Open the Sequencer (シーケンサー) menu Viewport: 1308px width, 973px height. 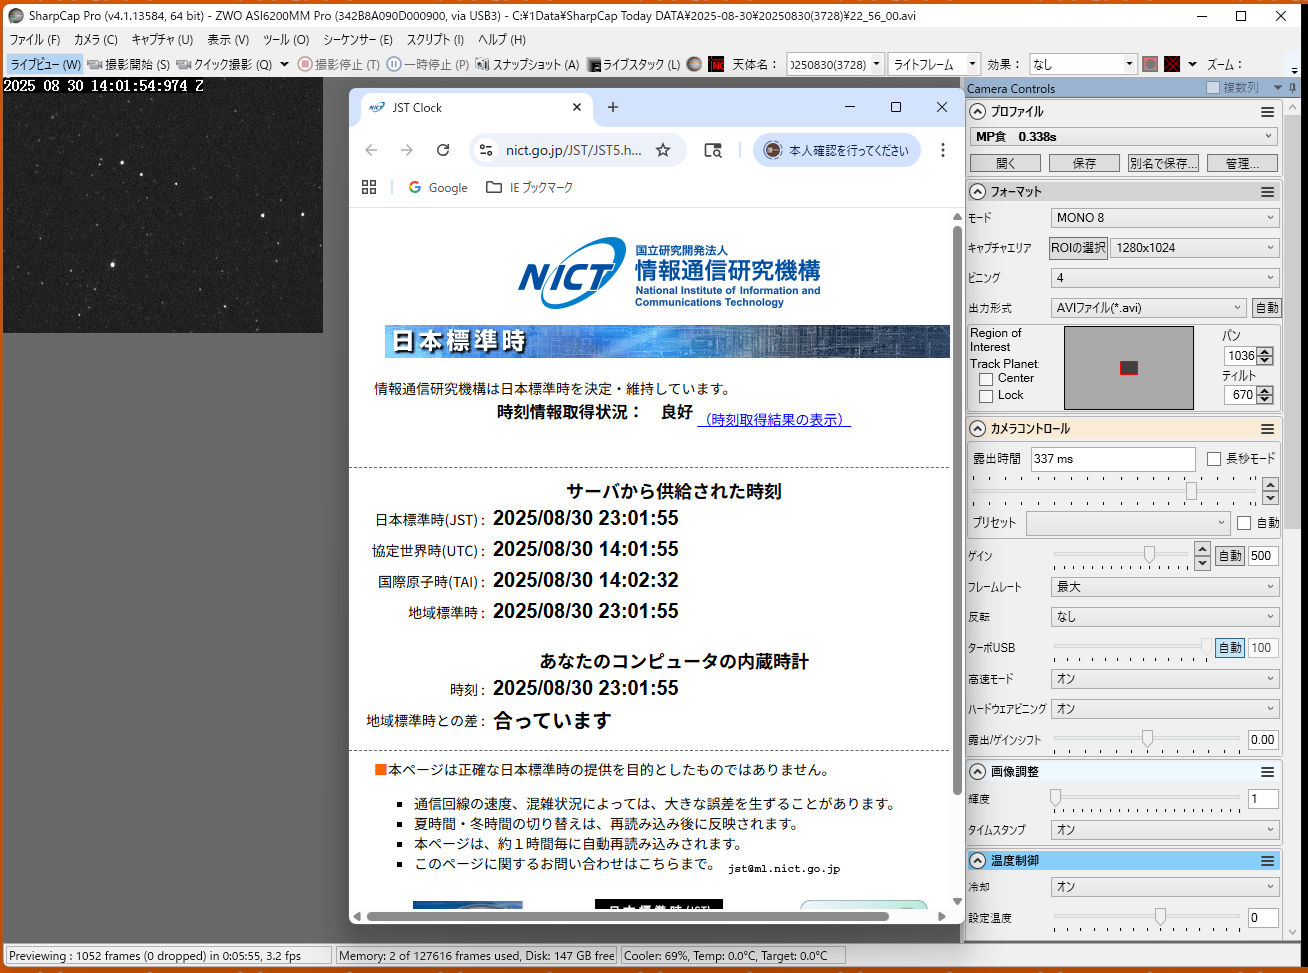coord(357,40)
